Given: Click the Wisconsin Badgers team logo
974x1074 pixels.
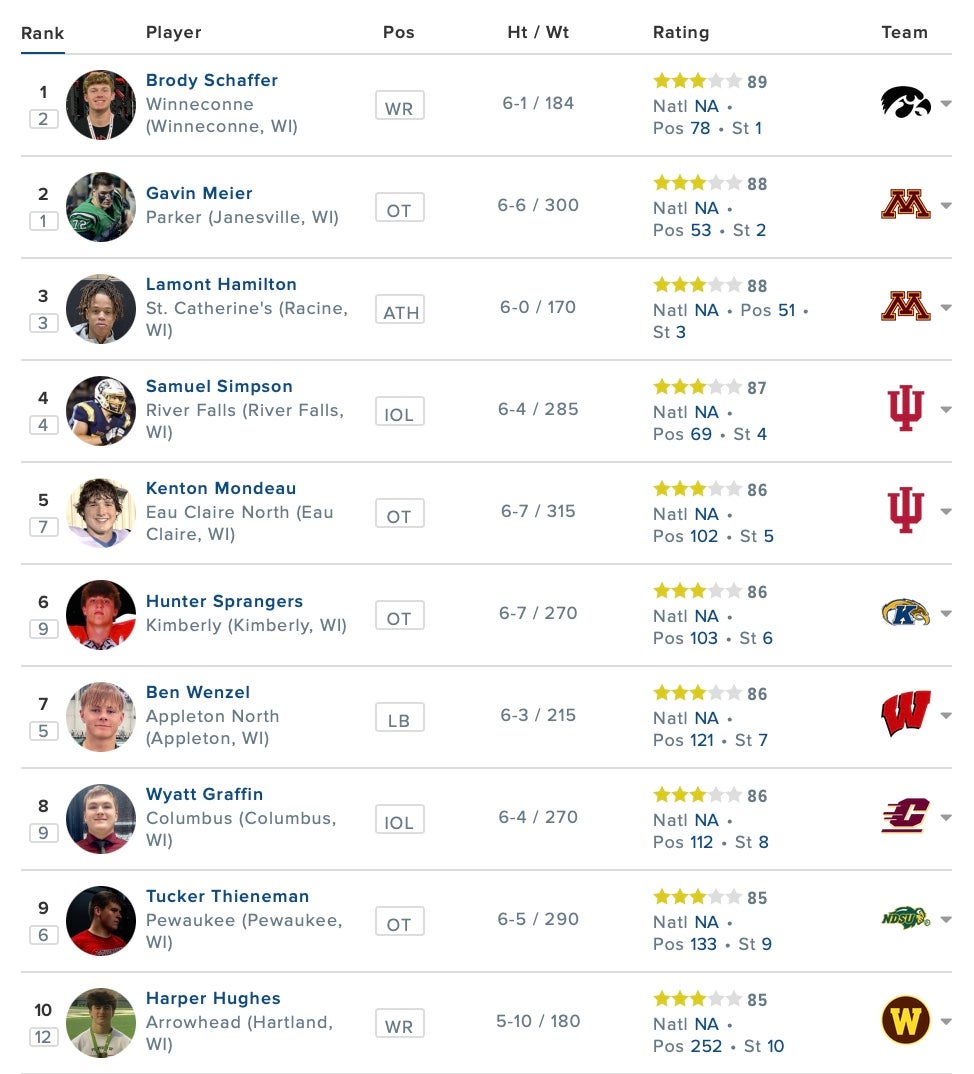Looking at the screenshot, I should [905, 715].
